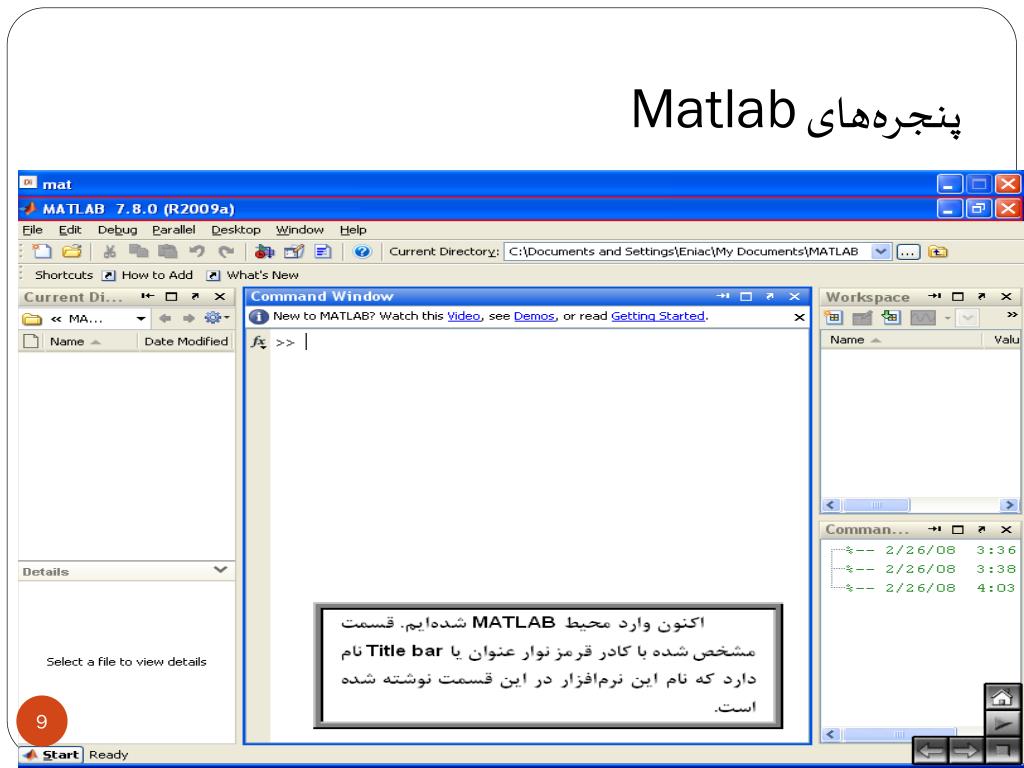This screenshot has width=1024, height=768.
Task: Open the Profiler toolbar icon
Action: (323, 251)
